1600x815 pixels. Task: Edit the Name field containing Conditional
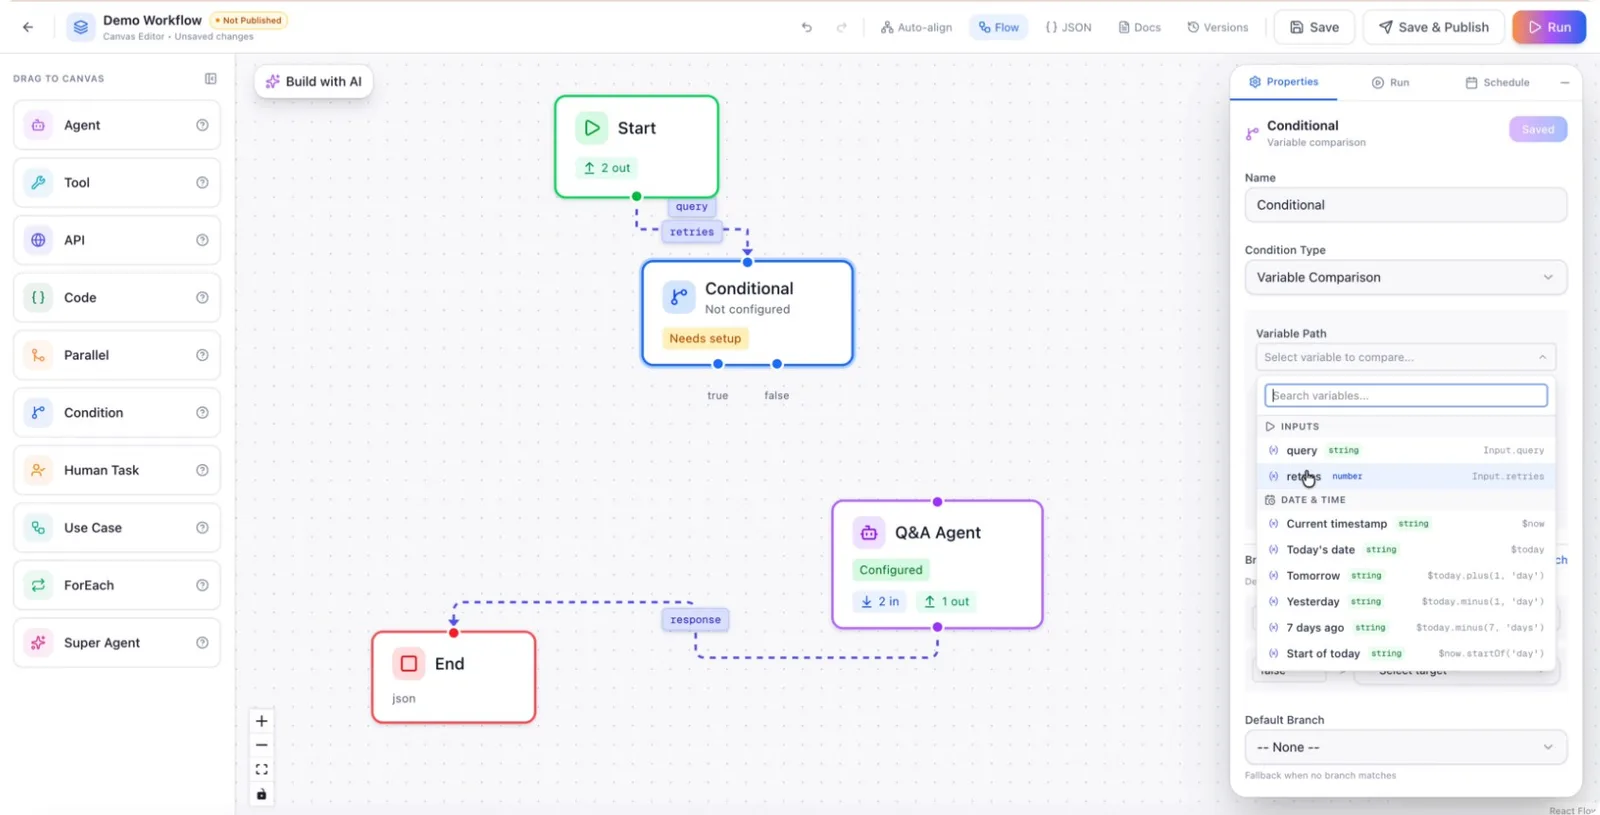pos(1405,205)
